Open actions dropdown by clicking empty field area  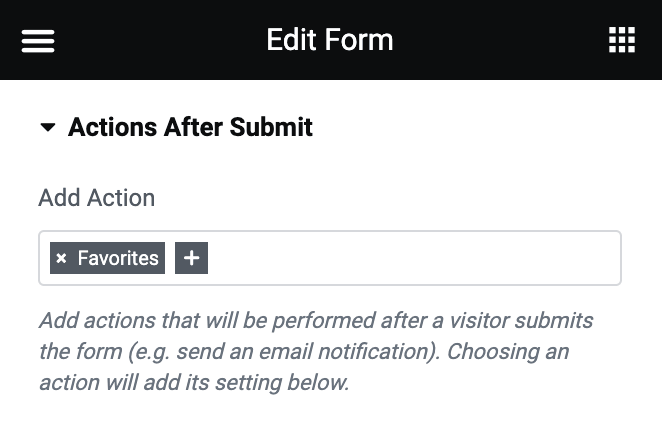[x=414, y=258]
